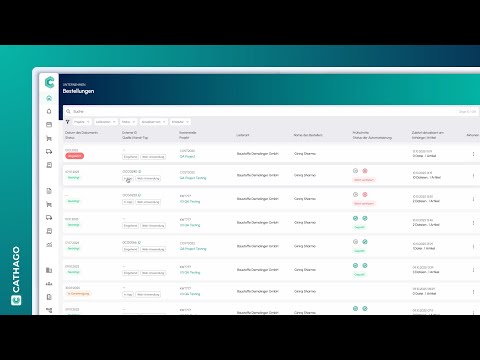This screenshot has width=480, height=360.
Task: Open the card icon below the bell
Action: tap(49, 125)
